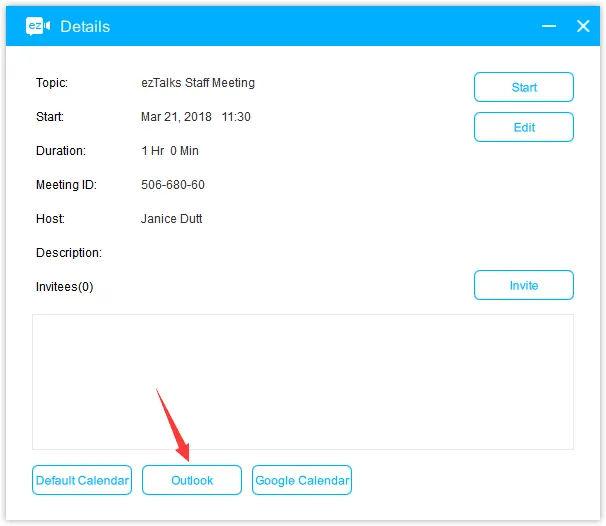Click the start time 11:30
The image size is (606, 526).
(236, 117)
